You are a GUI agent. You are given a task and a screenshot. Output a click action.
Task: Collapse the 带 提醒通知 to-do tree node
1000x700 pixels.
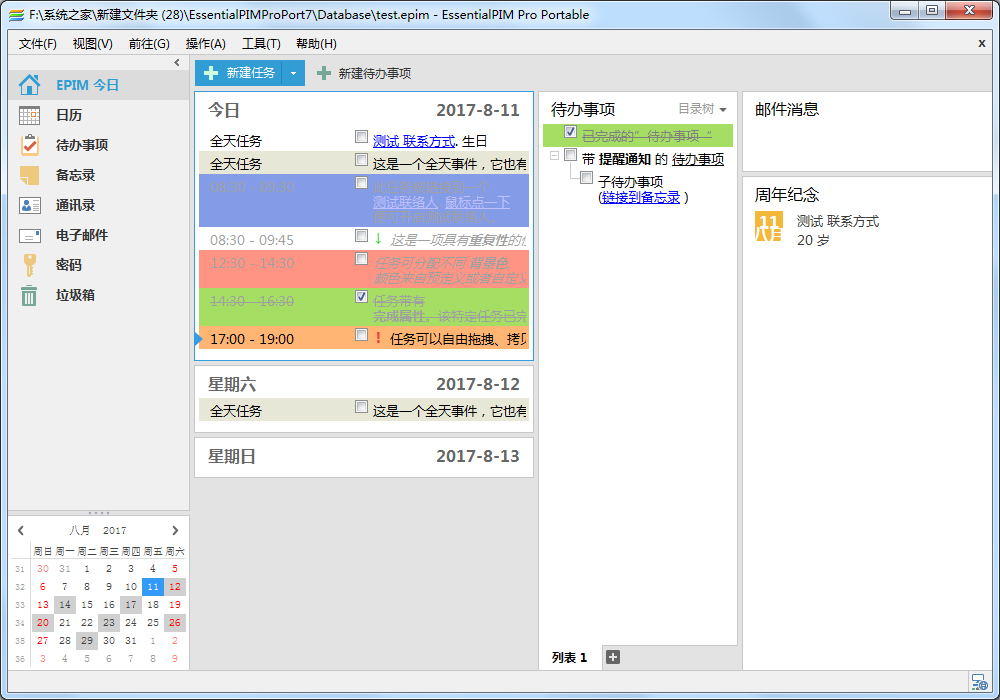click(555, 156)
